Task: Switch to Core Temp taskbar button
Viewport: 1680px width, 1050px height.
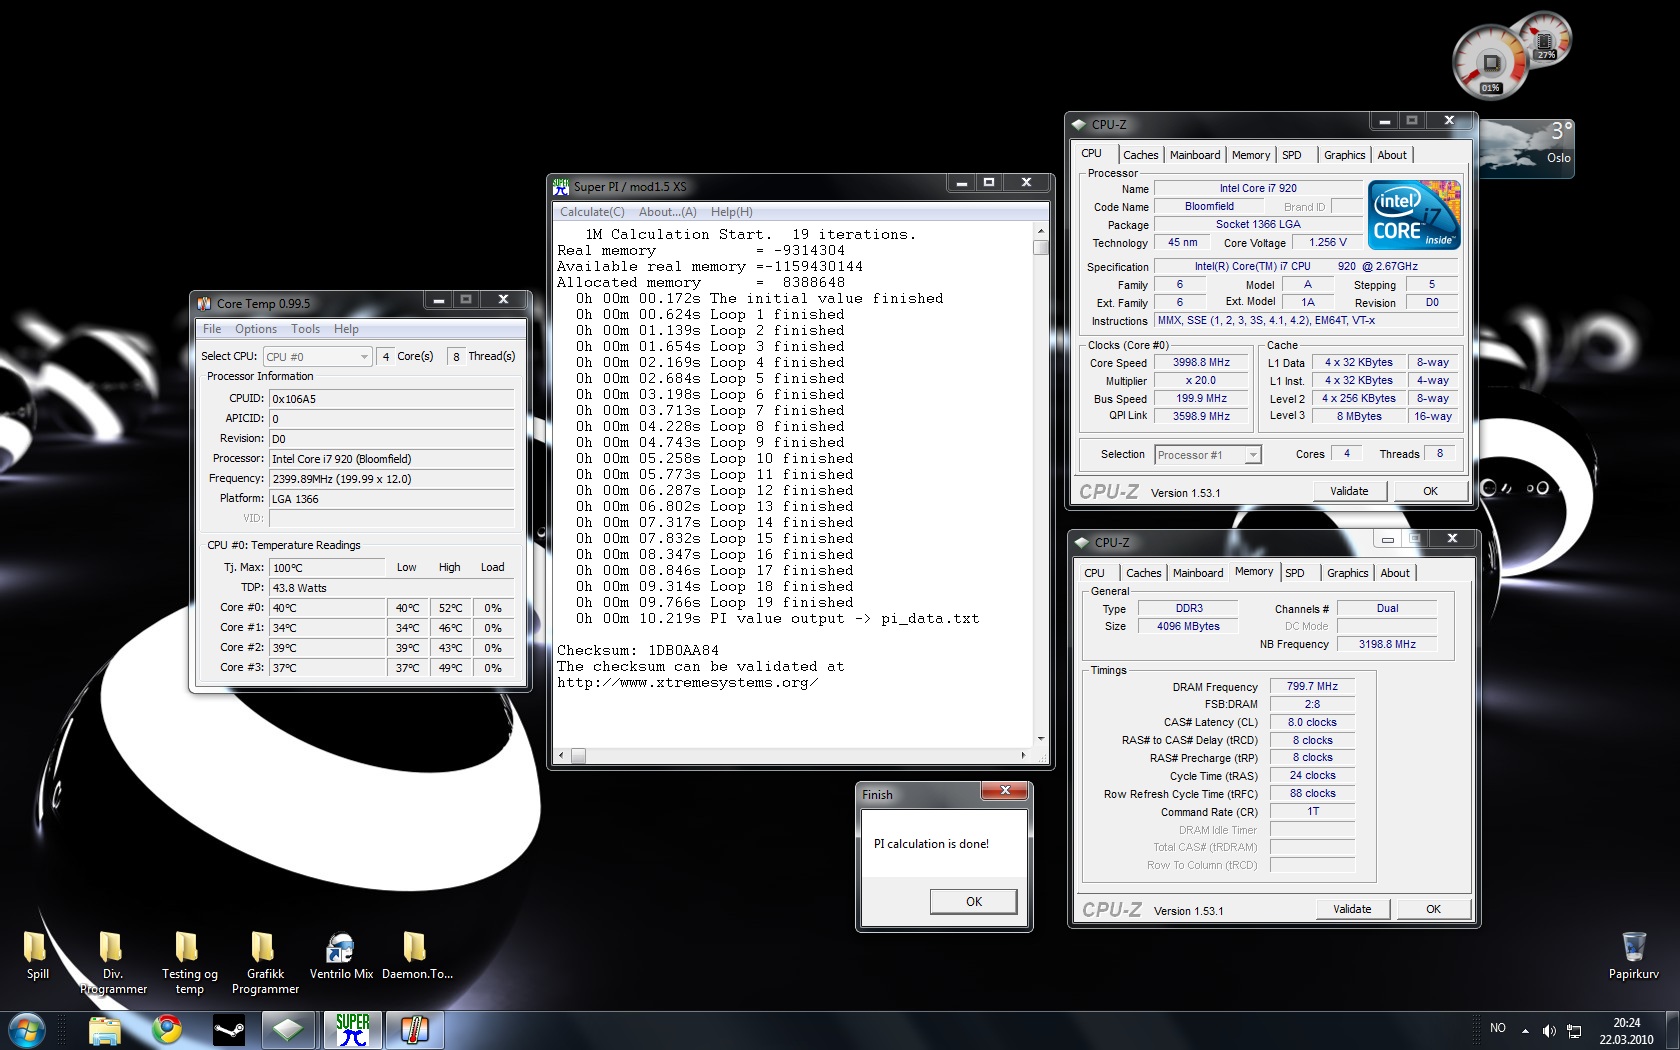Action: 414,1030
